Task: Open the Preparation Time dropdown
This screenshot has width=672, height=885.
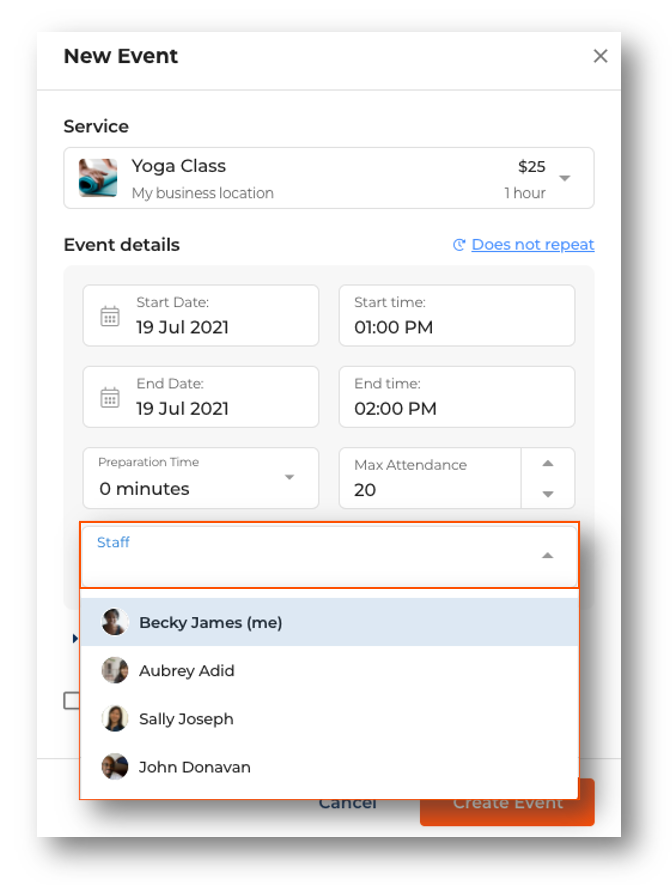Action: [289, 477]
